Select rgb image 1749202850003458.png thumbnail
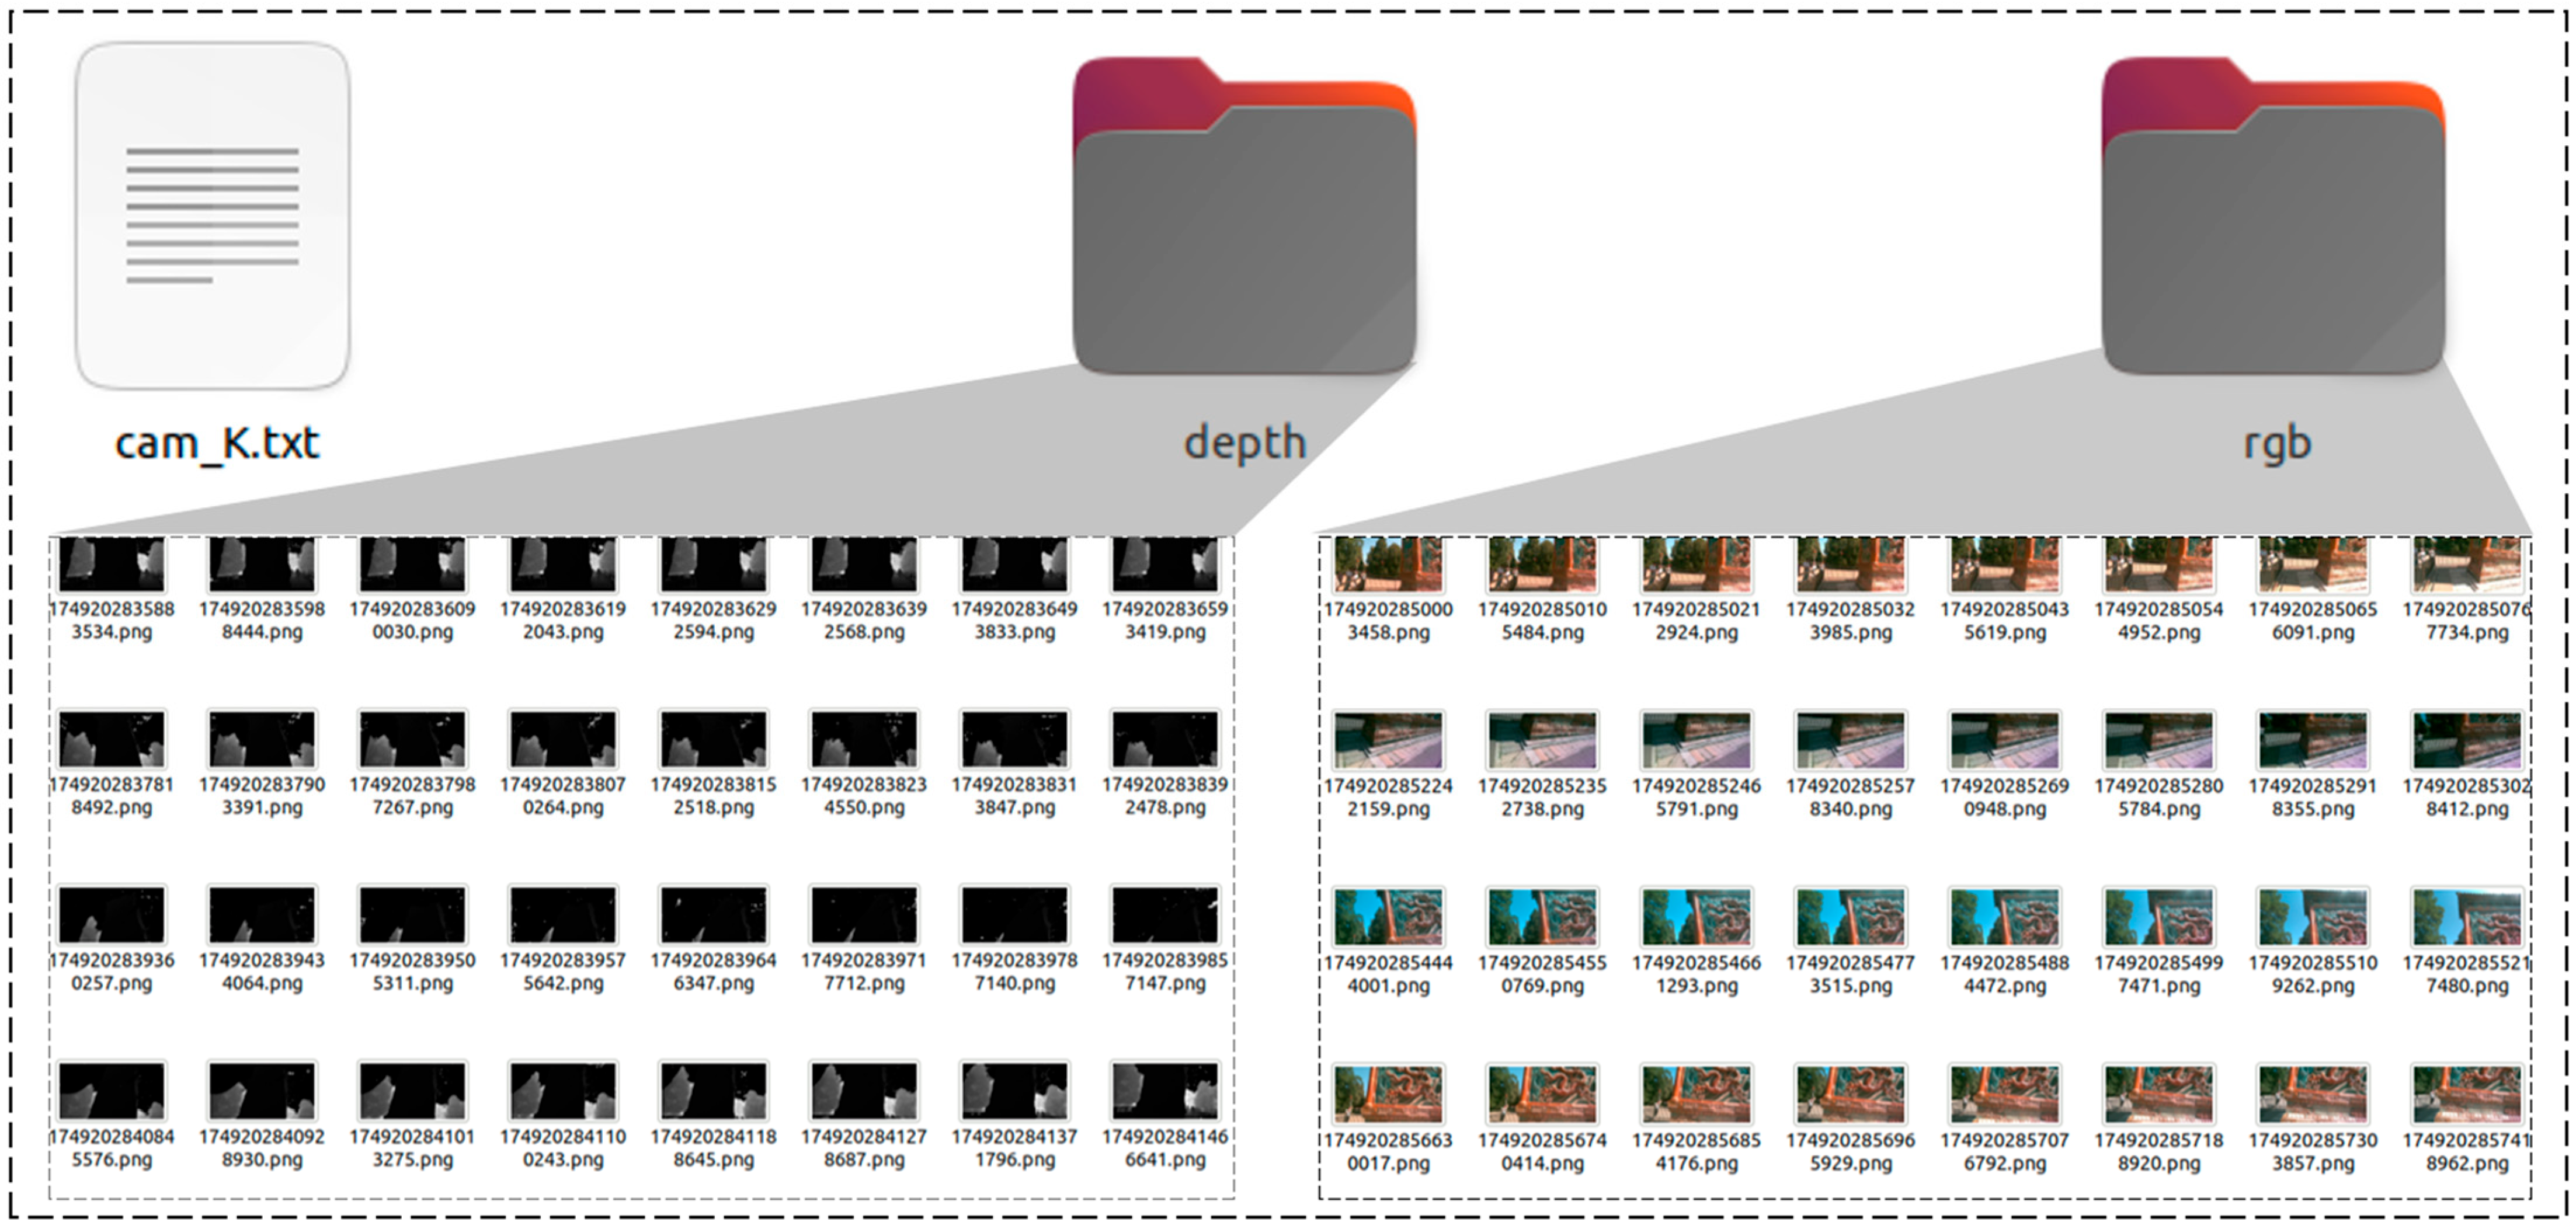Screen dimensions: 2576x1229 pos(1388,564)
